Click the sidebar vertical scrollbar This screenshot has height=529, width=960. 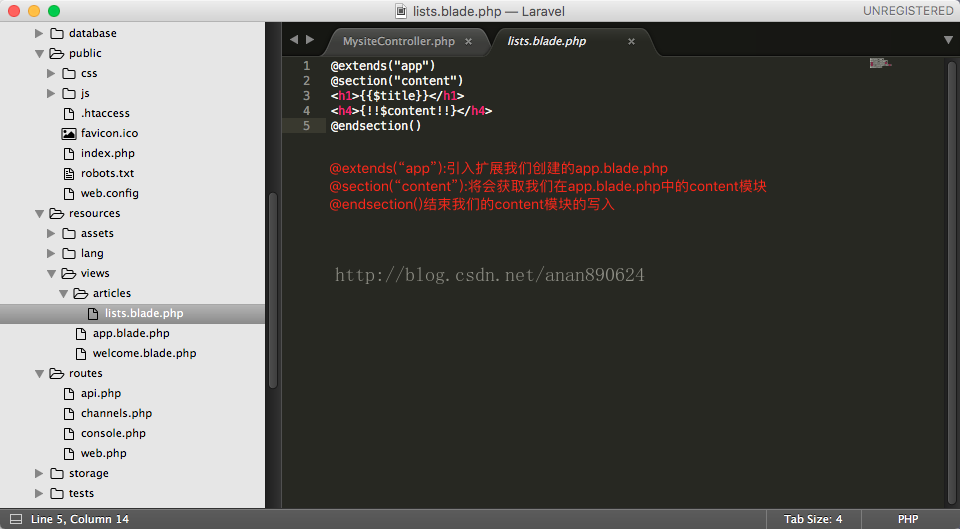pos(273,290)
